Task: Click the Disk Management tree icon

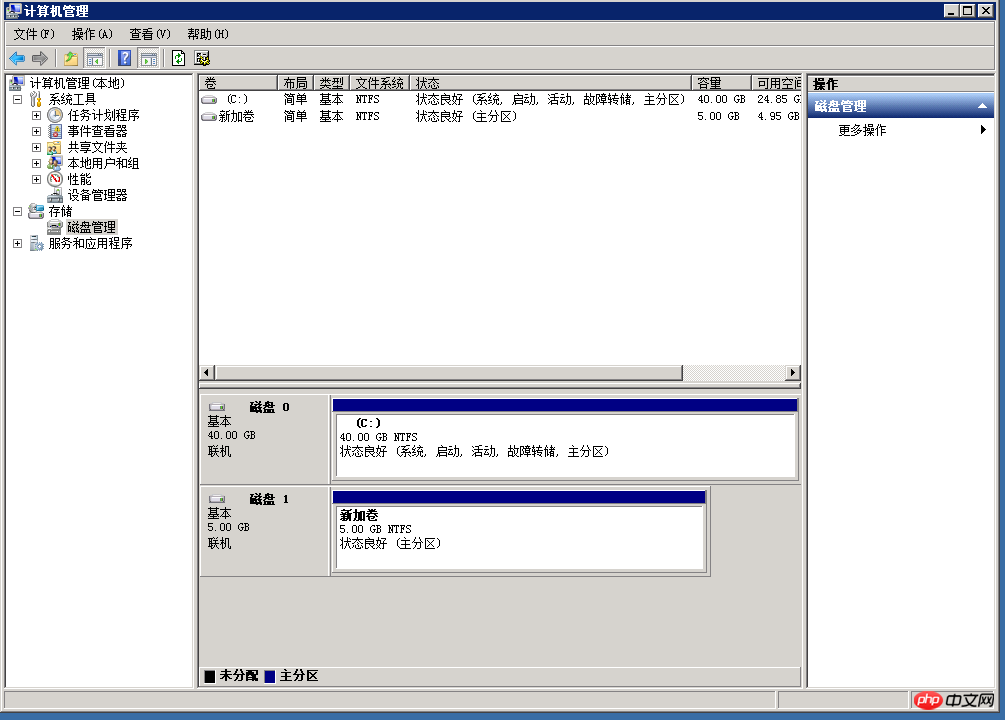Action: (x=55, y=228)
